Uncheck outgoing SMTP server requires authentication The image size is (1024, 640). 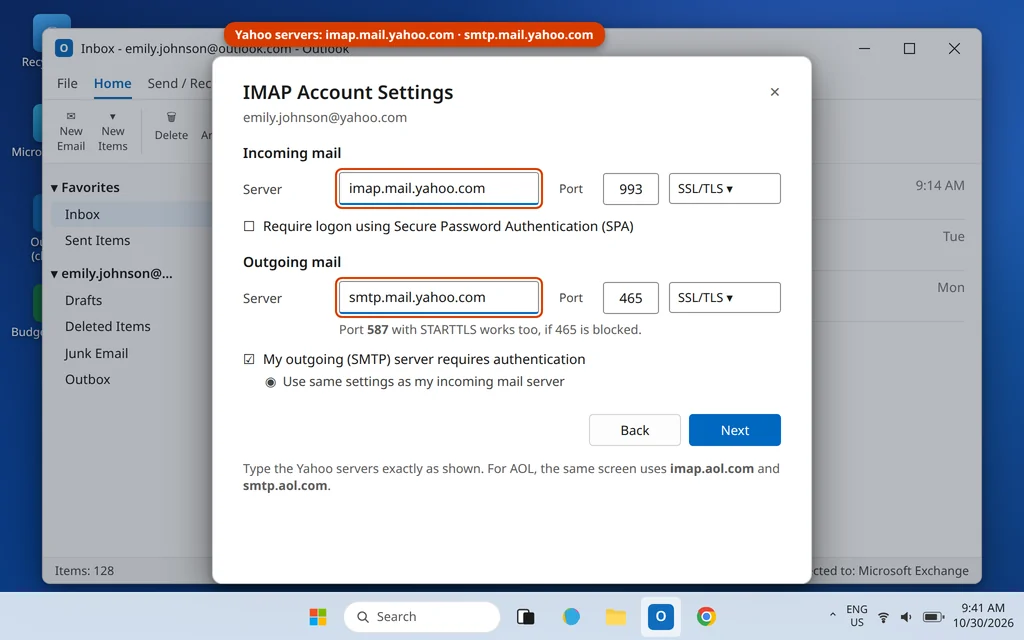click(x=249, y=359)
